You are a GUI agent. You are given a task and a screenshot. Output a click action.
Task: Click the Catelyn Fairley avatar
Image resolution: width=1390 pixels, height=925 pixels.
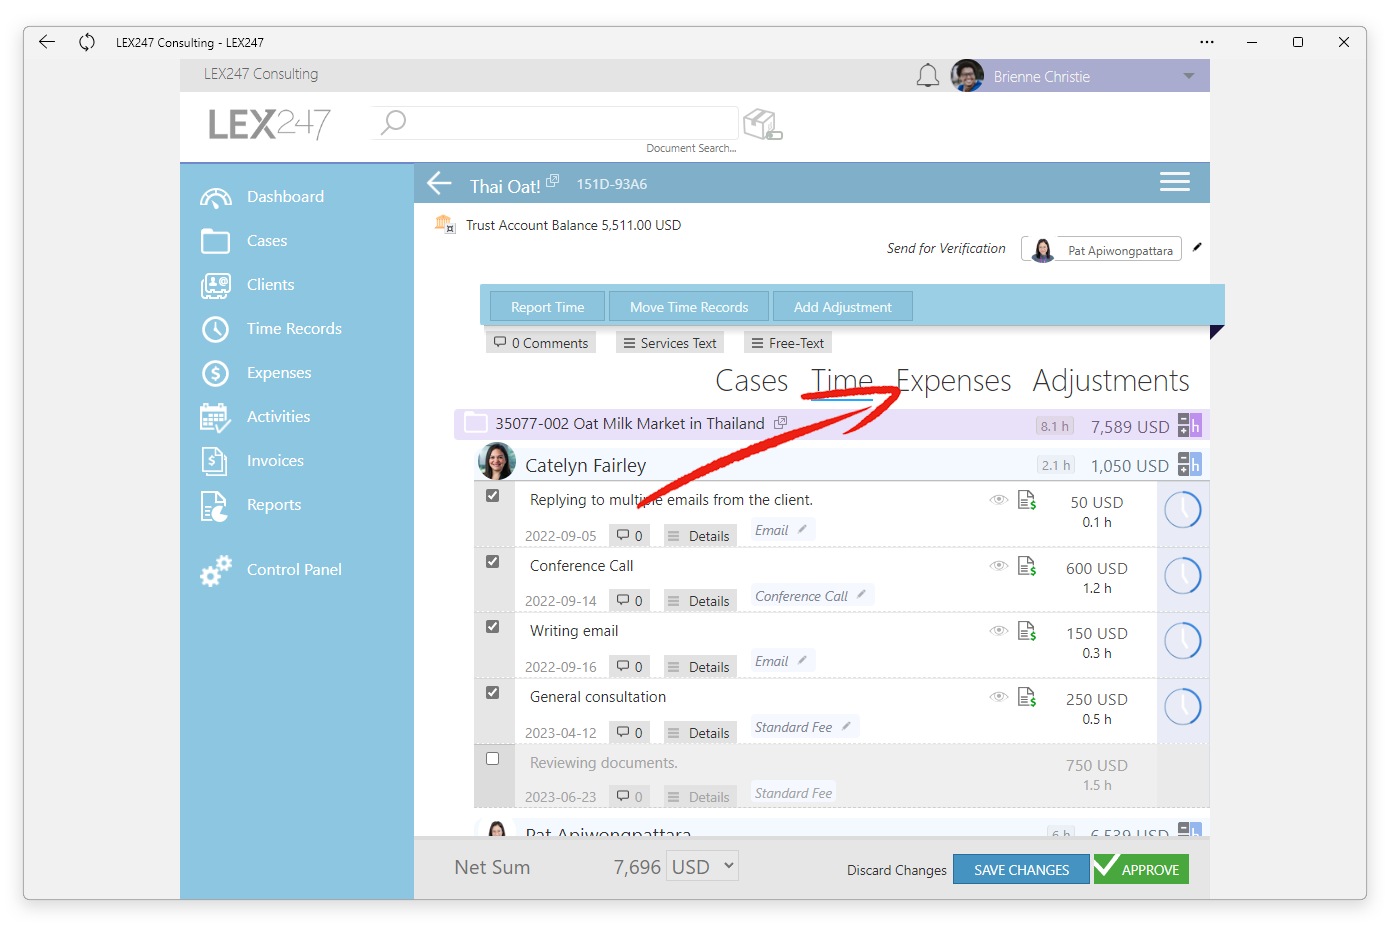(497, 462)
